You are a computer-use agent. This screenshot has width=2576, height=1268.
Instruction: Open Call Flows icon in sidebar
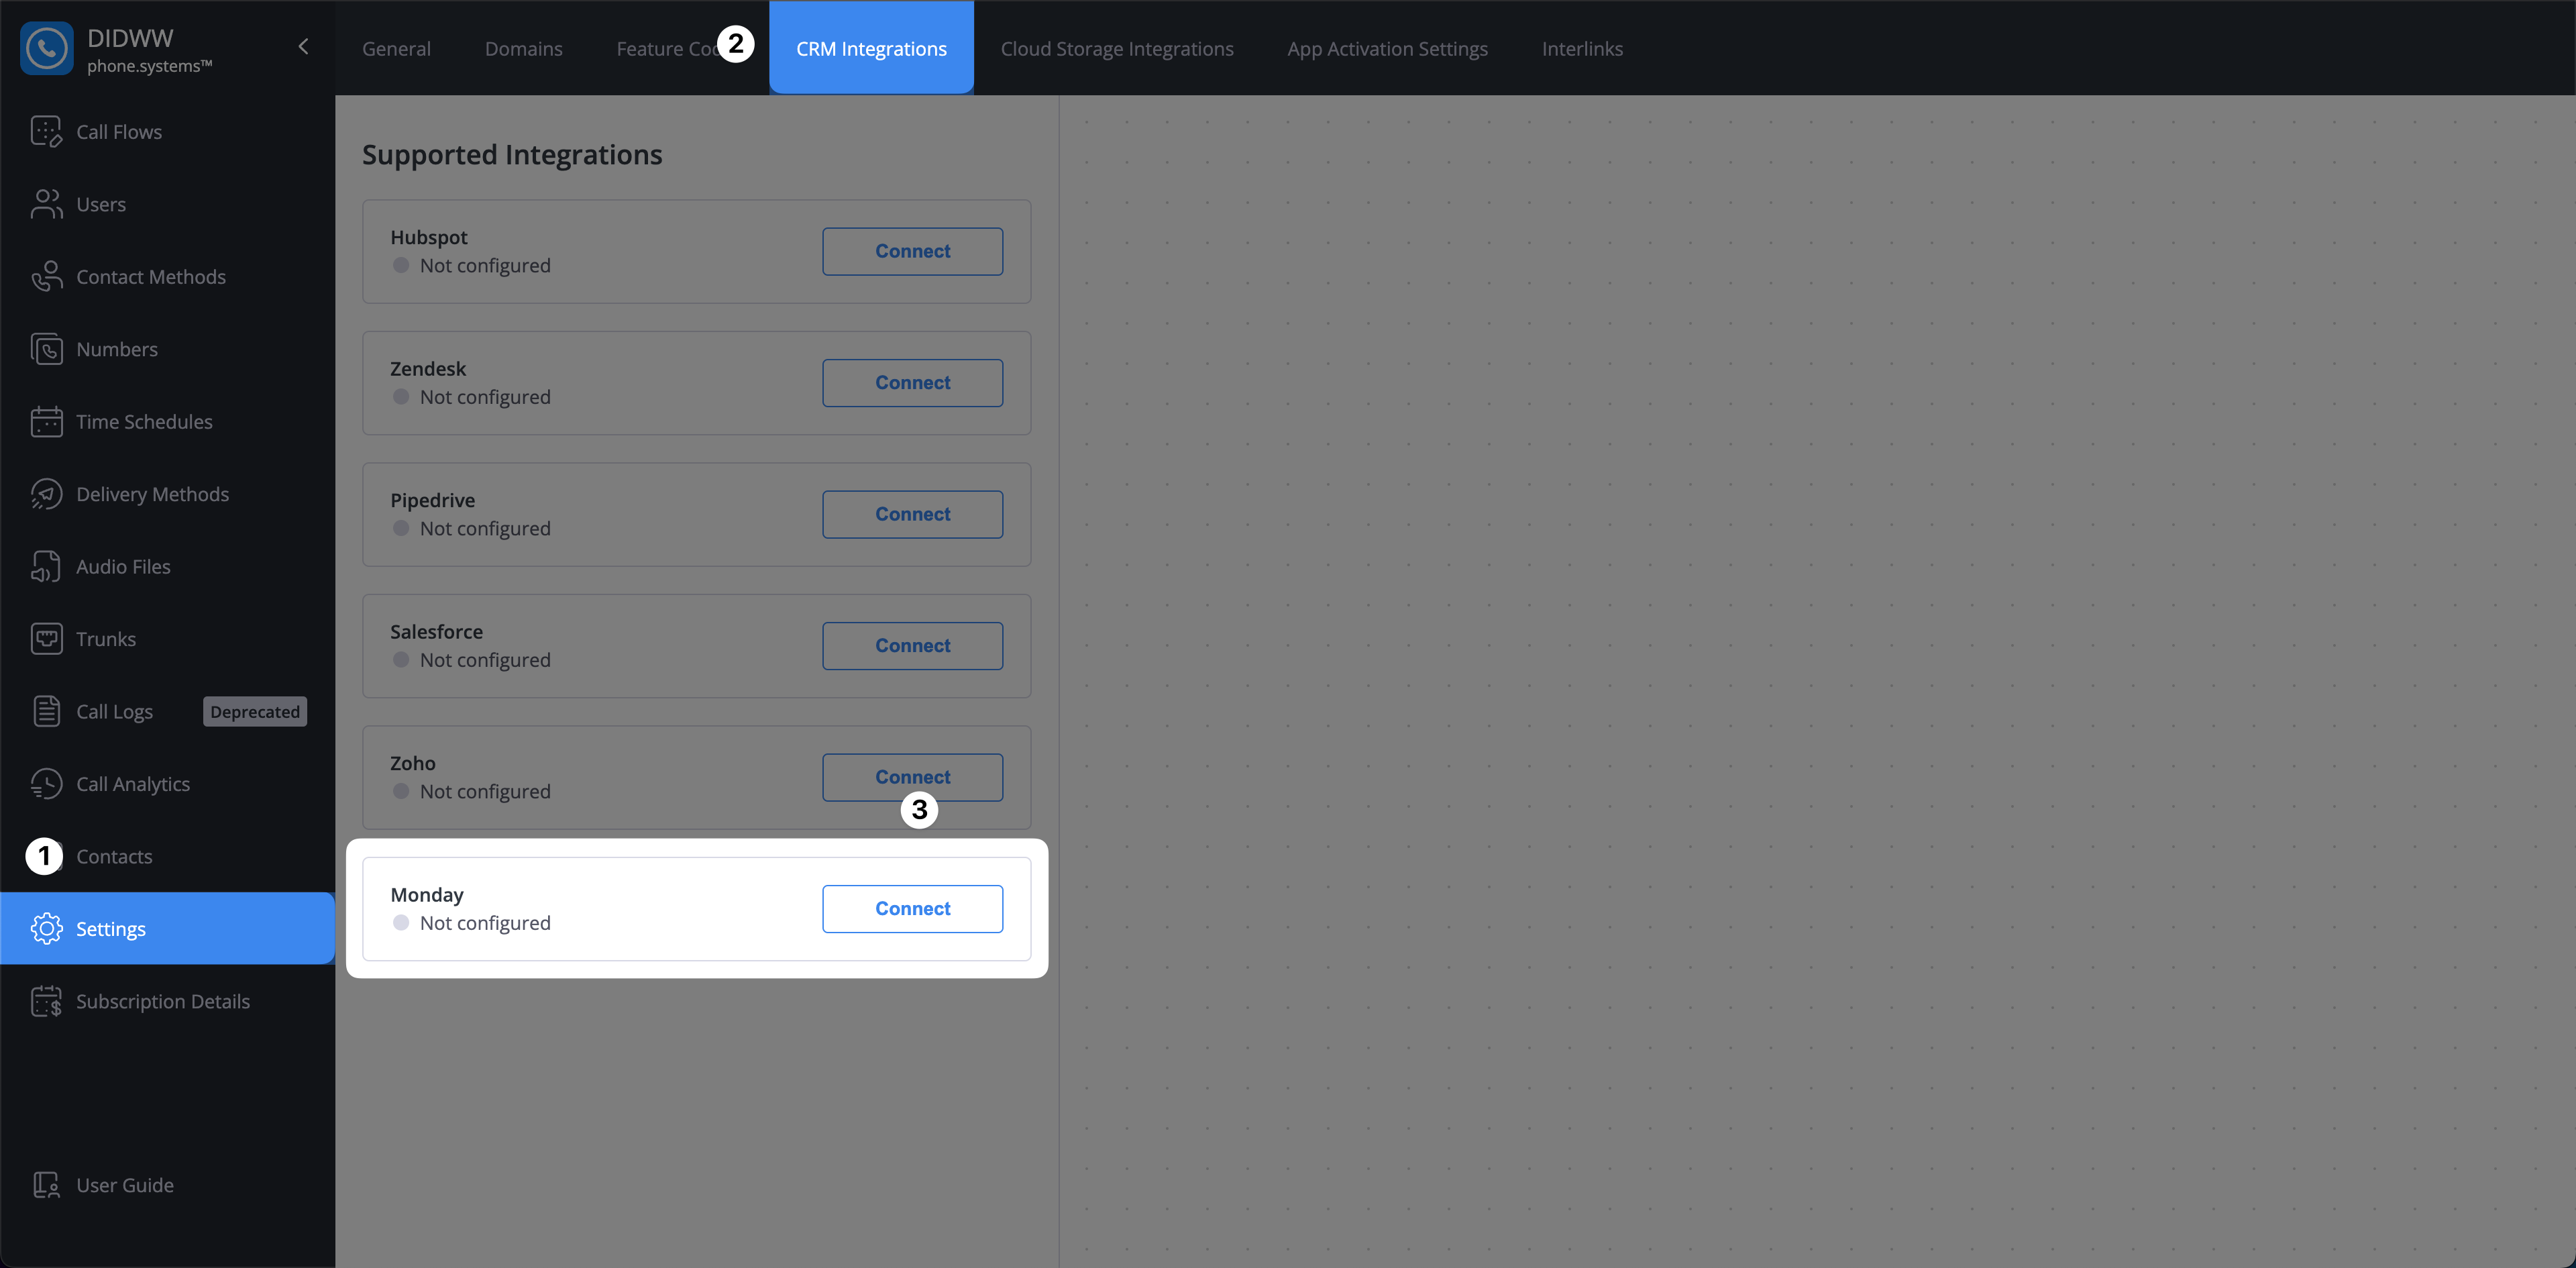coord(46,131)
